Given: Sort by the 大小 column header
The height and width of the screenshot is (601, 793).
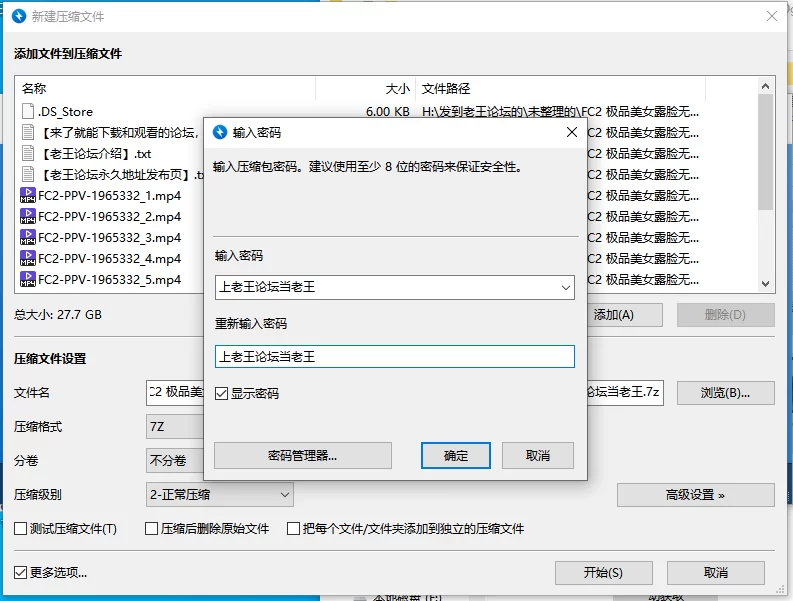Looking at the screenshot, I should 366,89.
